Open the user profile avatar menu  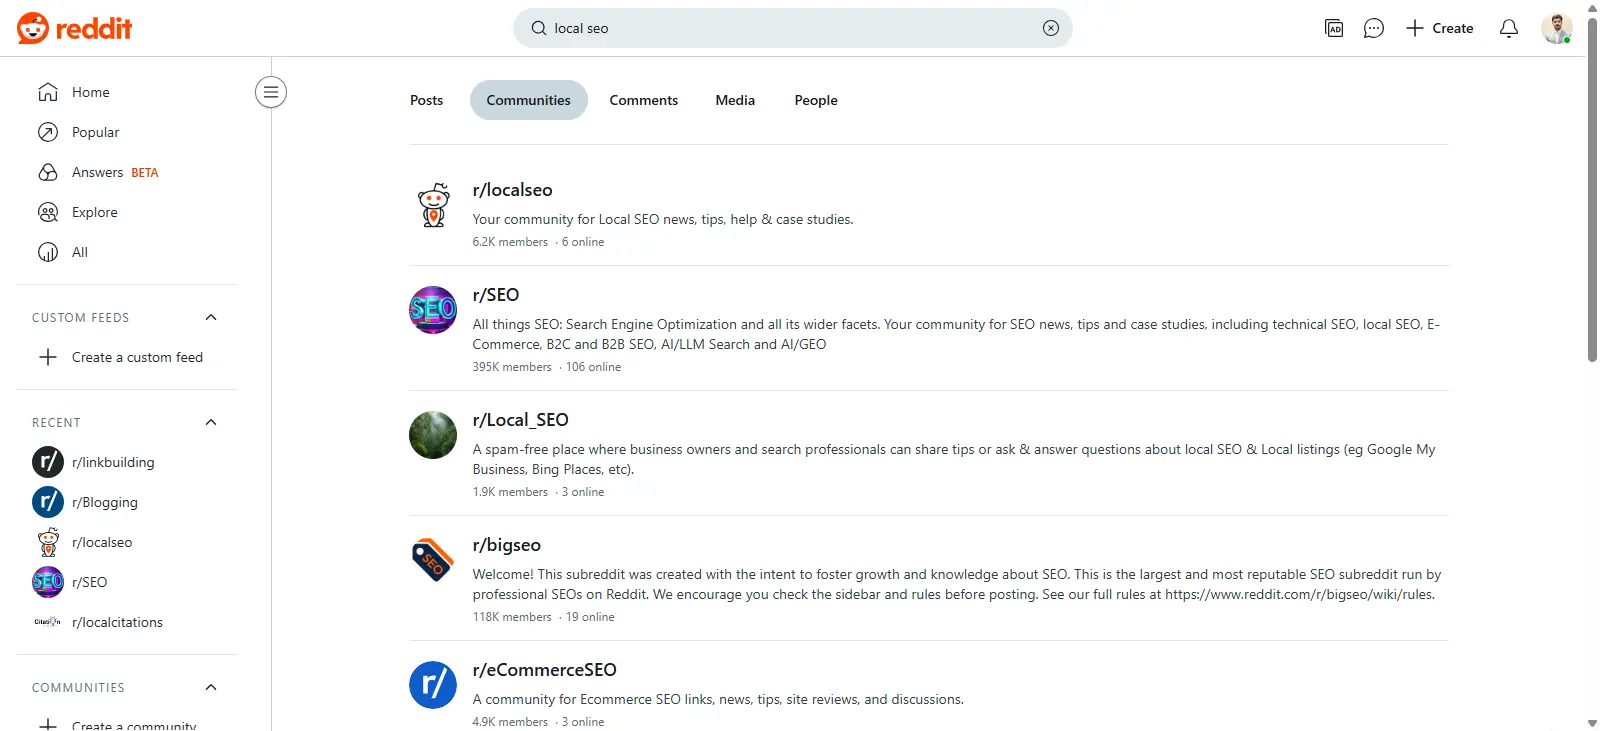tap(1556, 28)
